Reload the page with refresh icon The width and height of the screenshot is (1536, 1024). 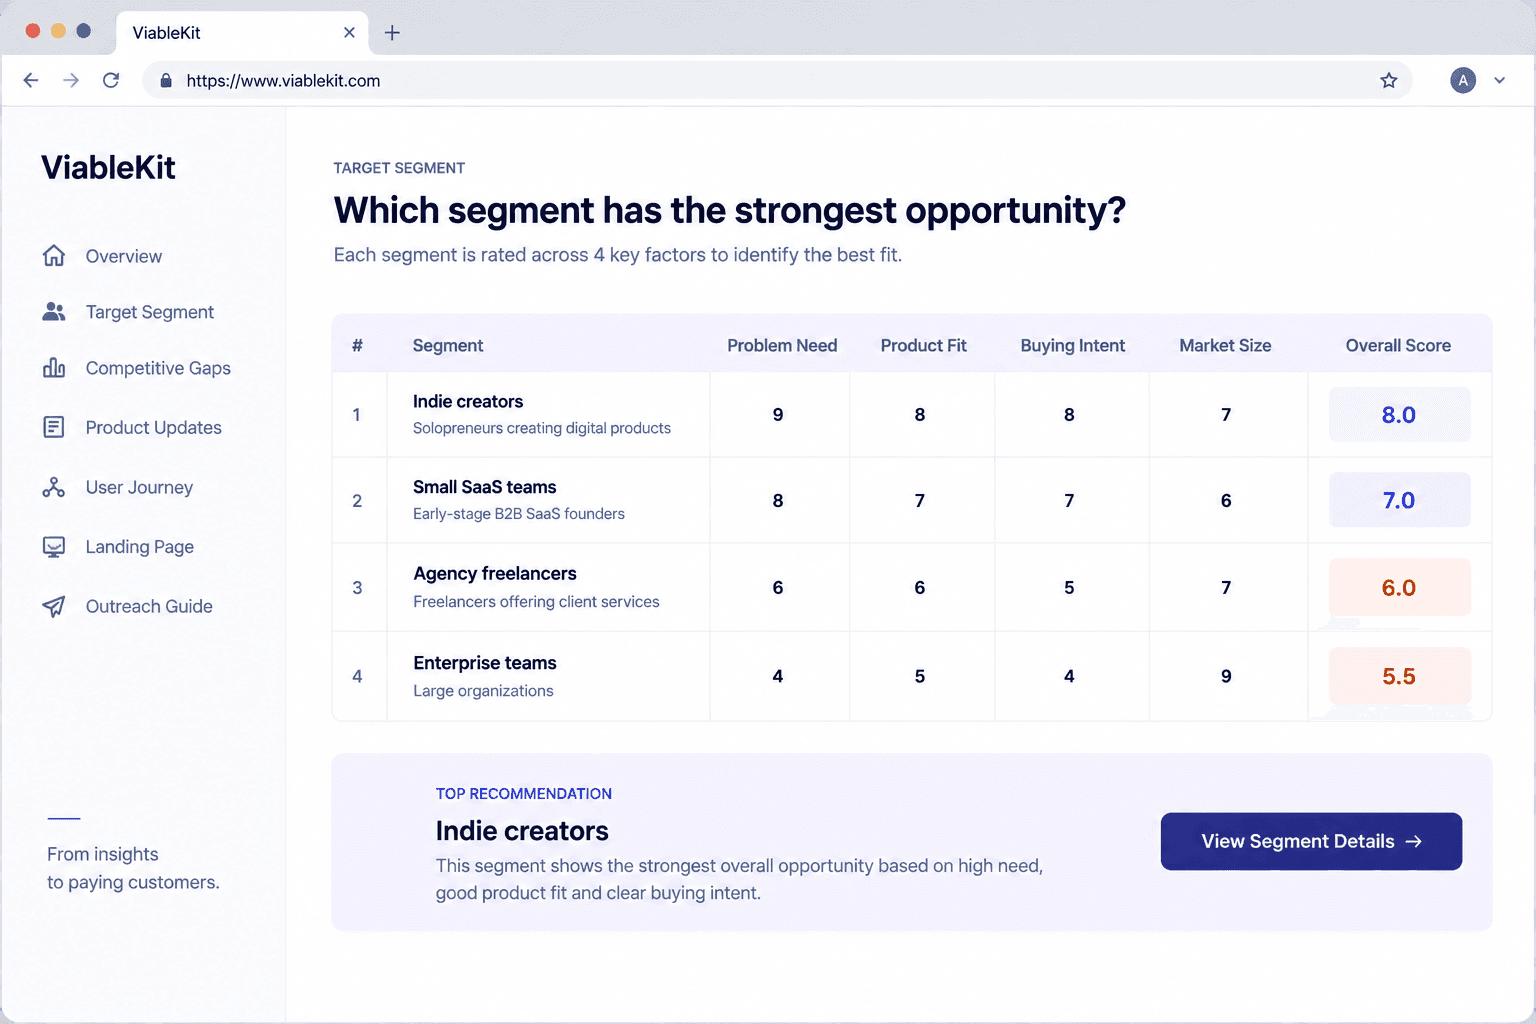(111, 80)
